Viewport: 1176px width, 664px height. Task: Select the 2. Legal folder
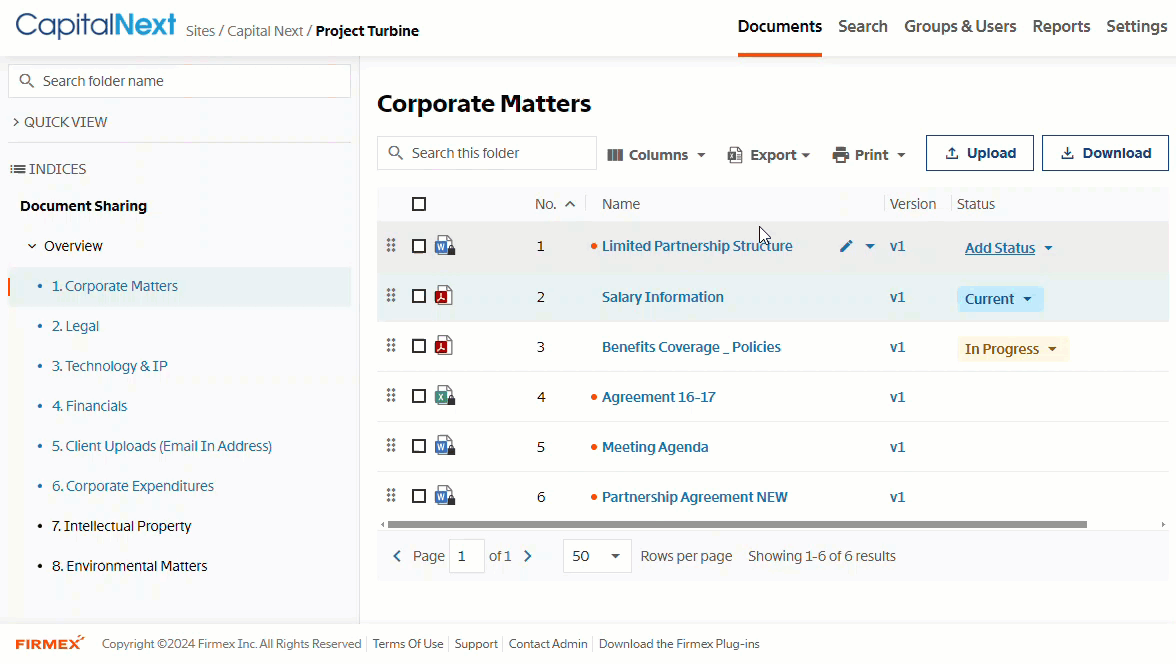coord(75,326)
